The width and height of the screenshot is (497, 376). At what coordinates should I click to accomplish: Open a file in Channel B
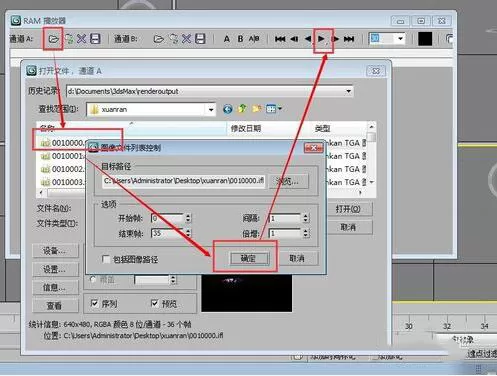pos(158,39)
